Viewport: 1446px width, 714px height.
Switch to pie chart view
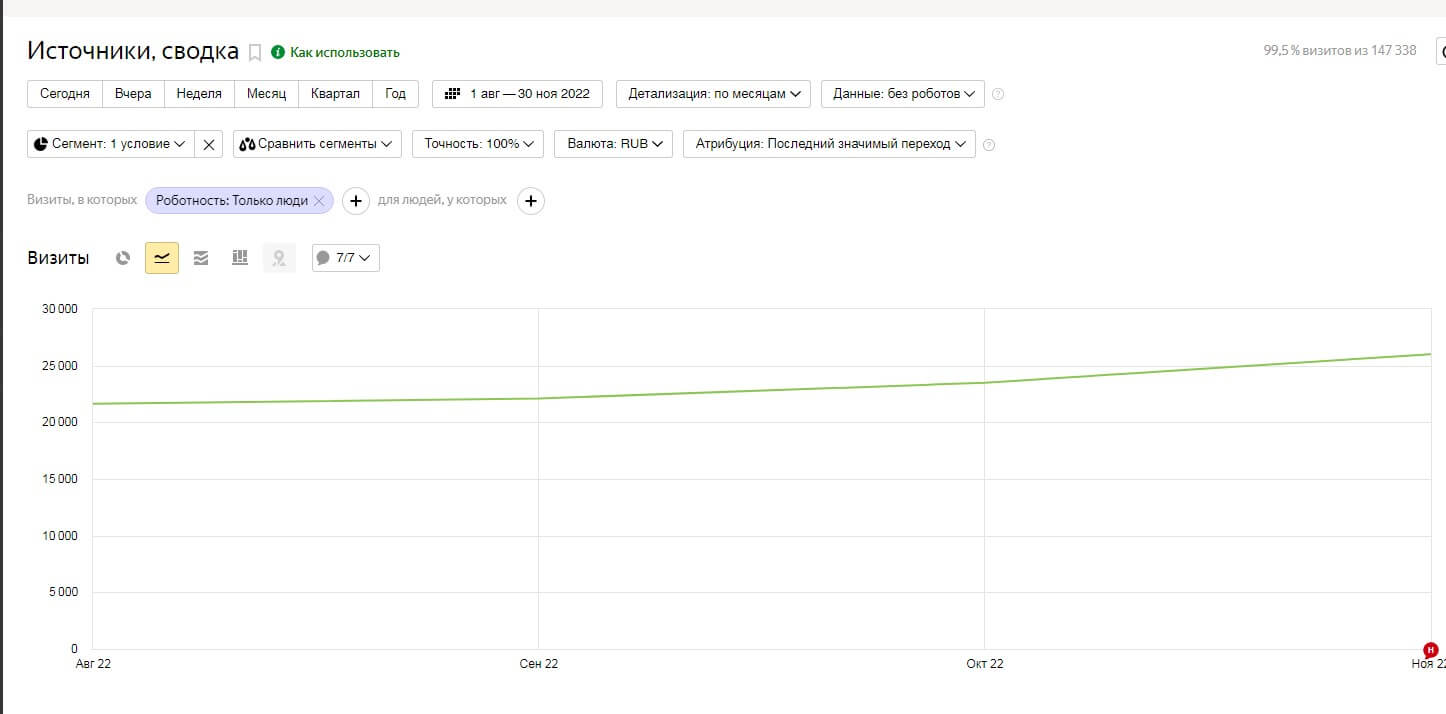[123, 258]
